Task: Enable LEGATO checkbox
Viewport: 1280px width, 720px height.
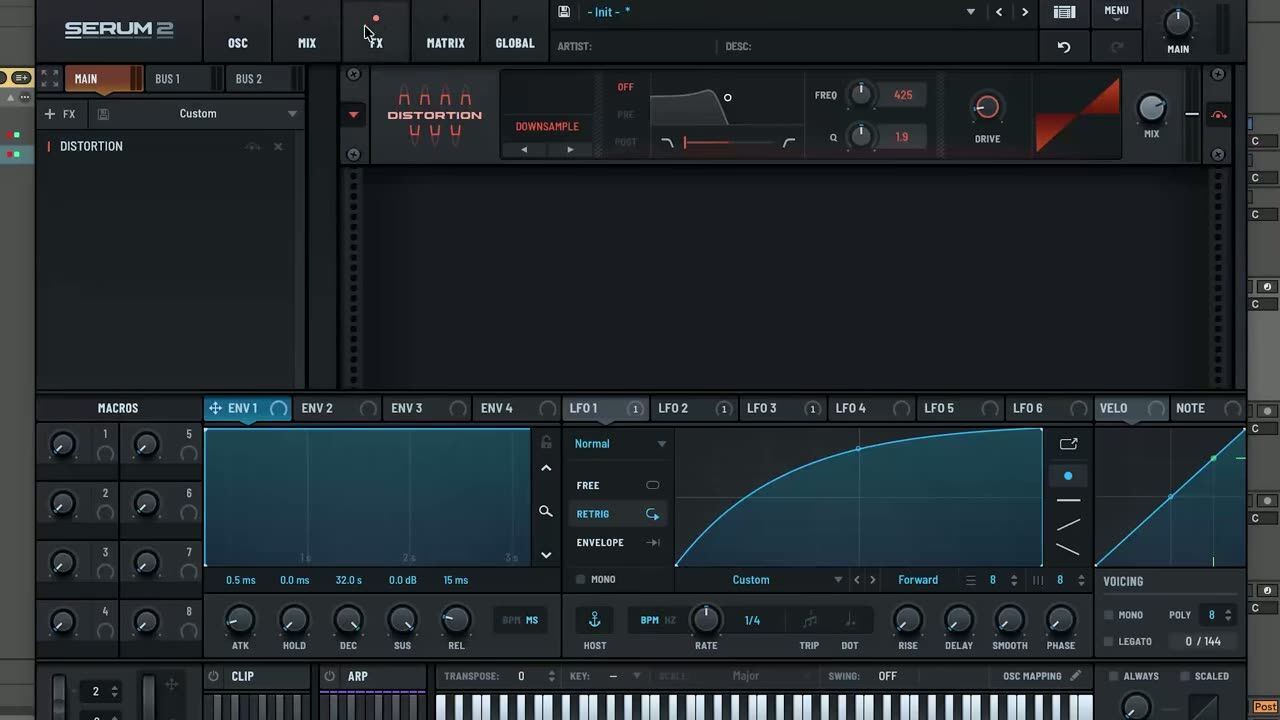Action: click(1108, 642)
